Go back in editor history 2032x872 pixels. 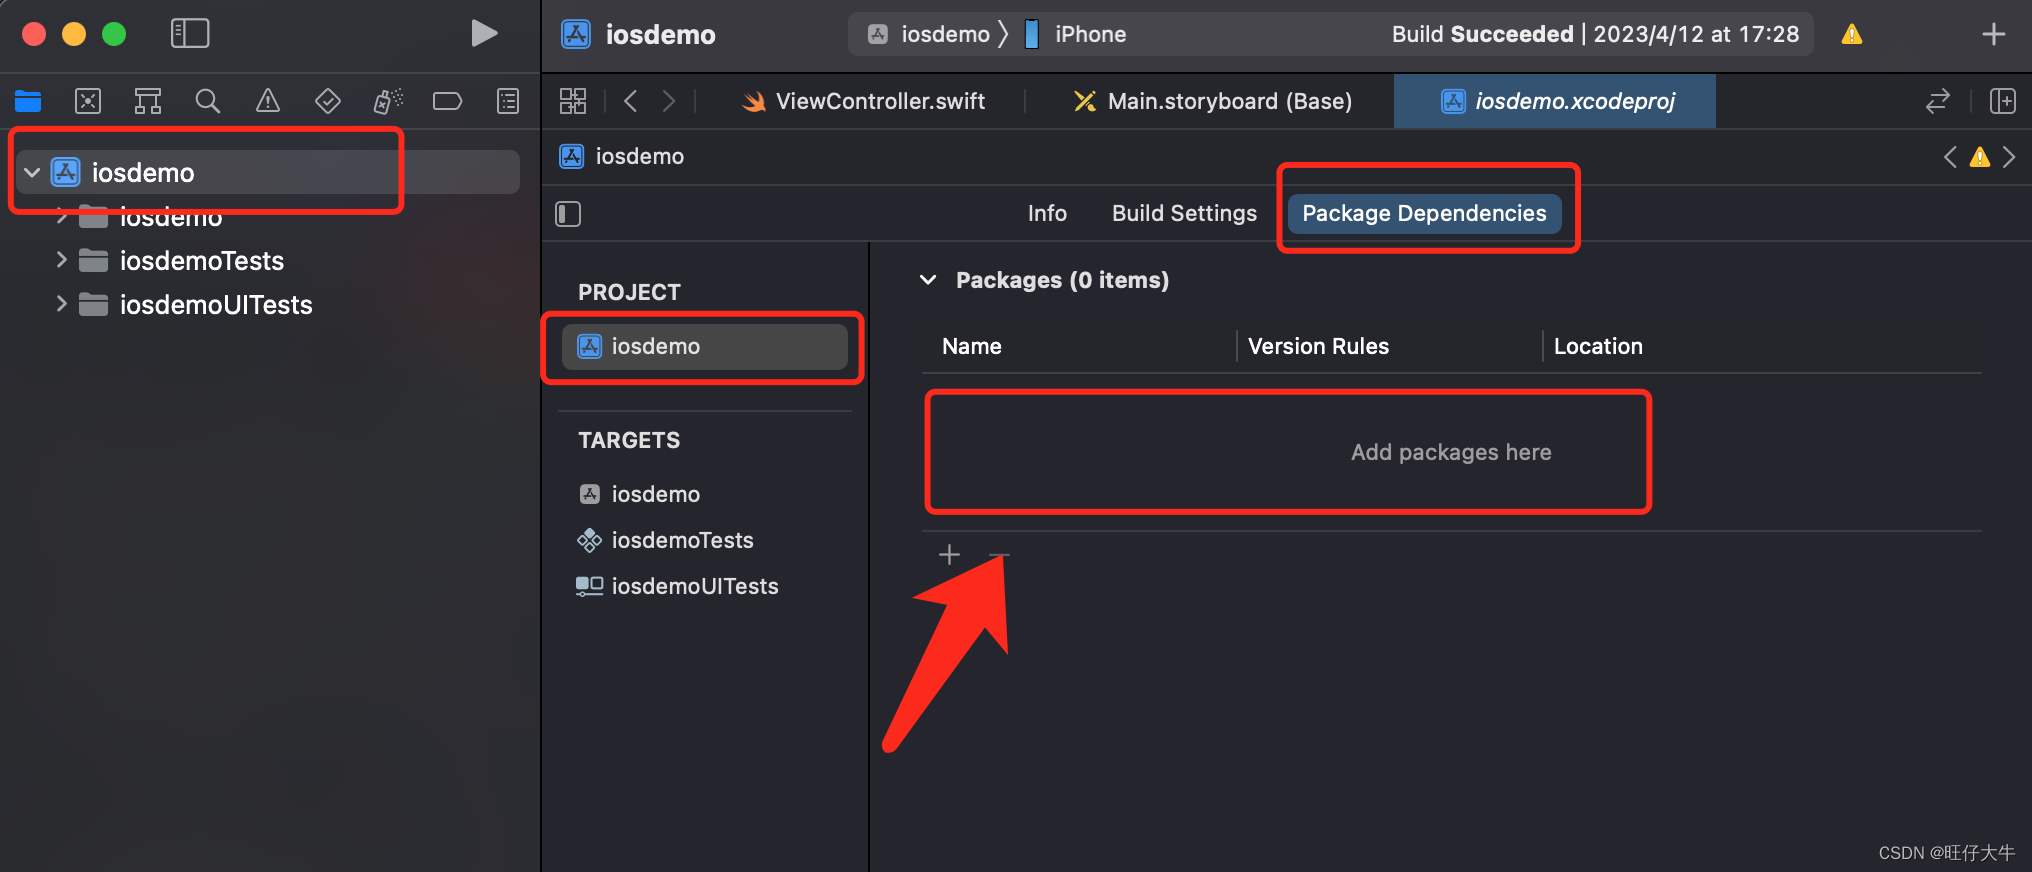[x=630, y=101]
